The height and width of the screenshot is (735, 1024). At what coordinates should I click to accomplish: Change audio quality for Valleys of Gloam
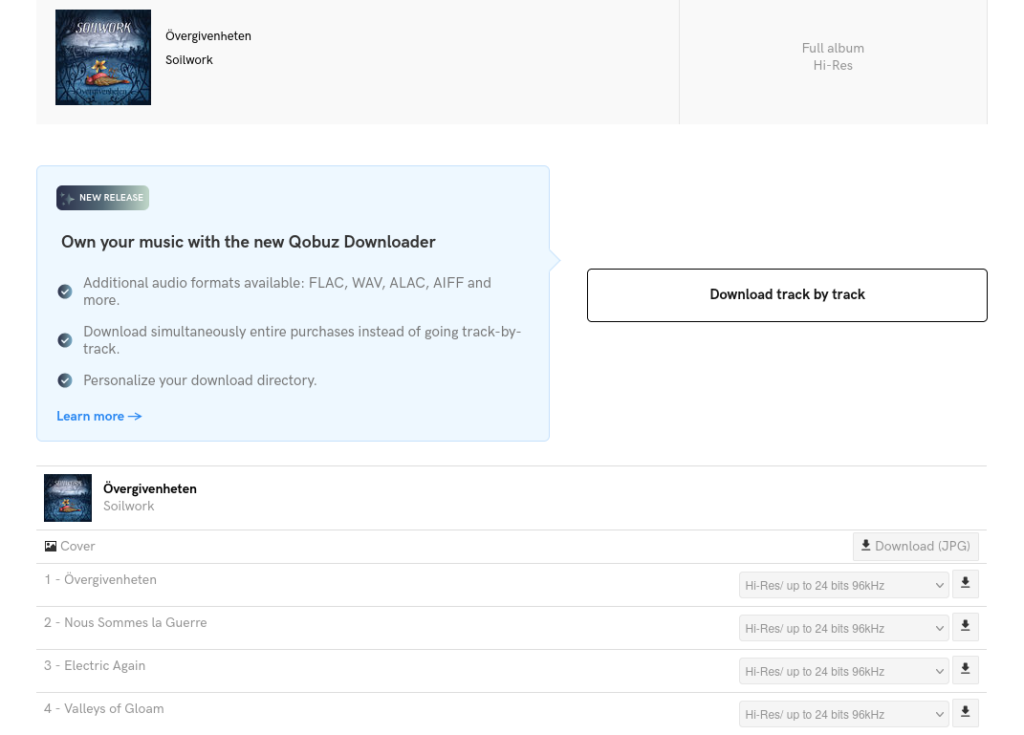click(843, 713)
